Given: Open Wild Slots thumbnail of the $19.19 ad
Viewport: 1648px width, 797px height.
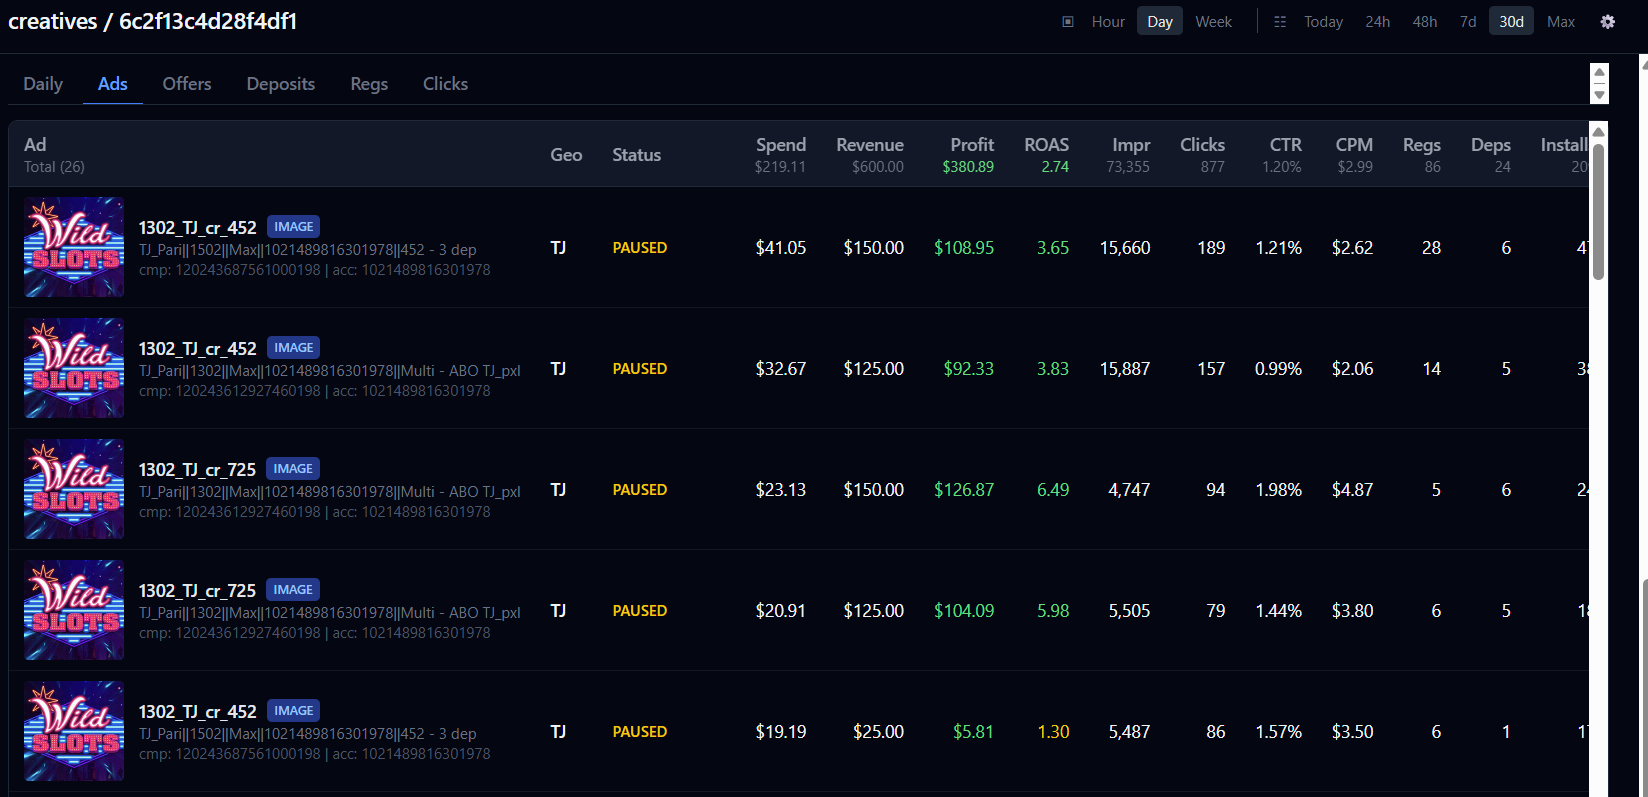Looking at the screenshot, I should [x=74, y=731].
